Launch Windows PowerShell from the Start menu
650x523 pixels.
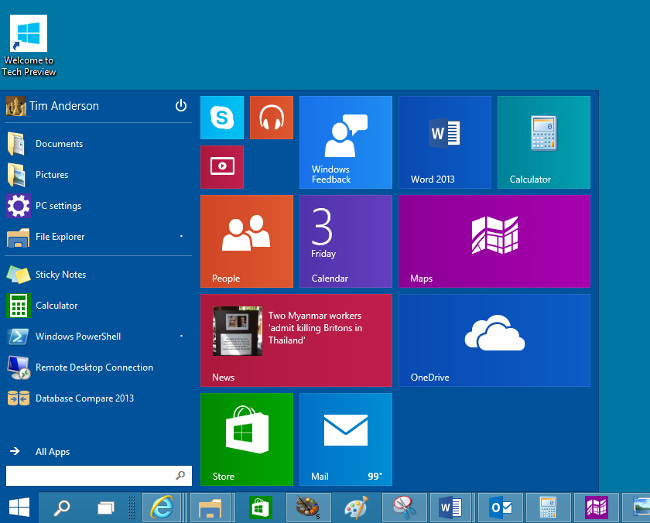click(98, 337)
